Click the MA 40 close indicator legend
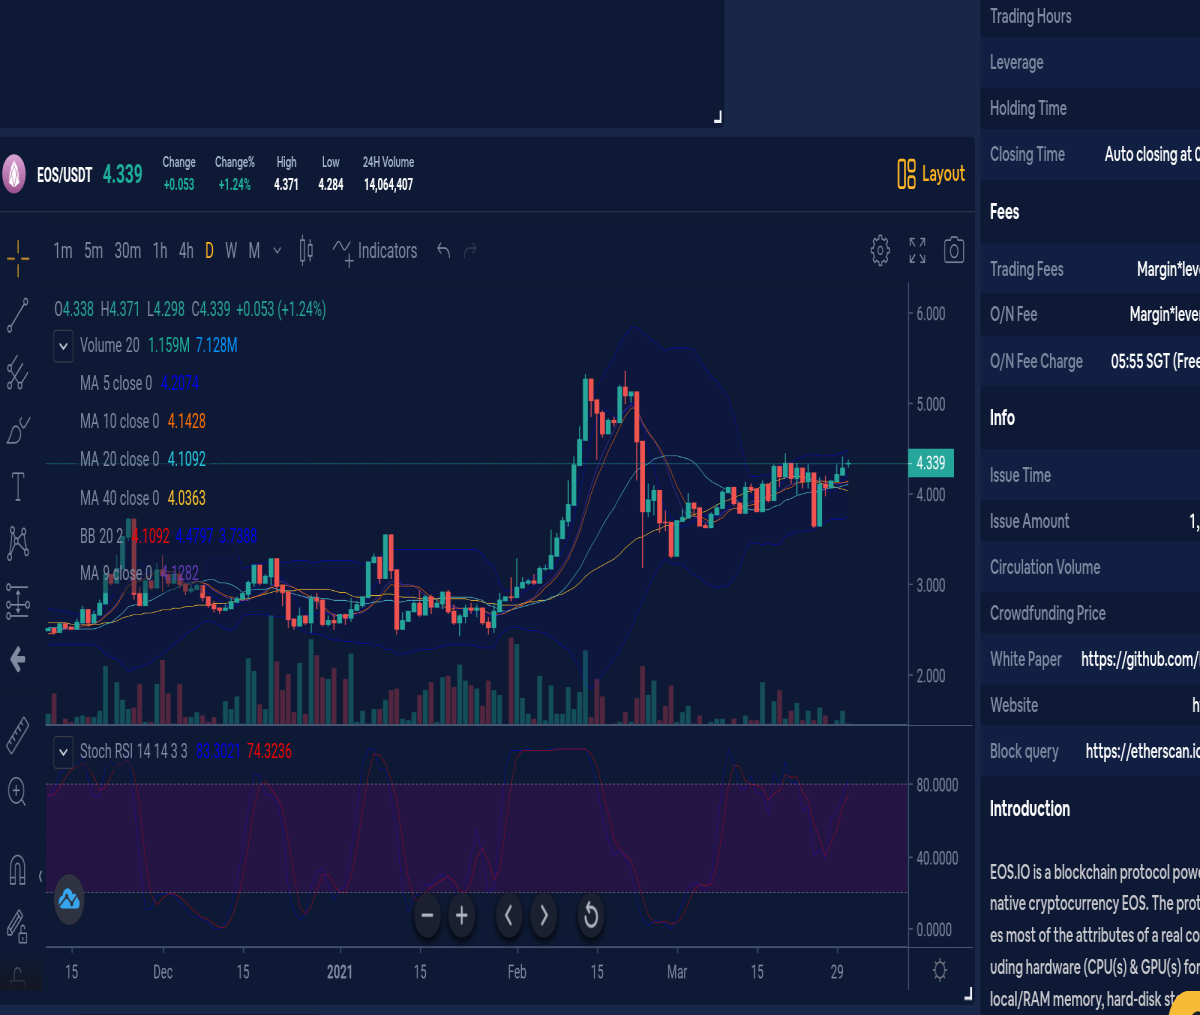 pos(143,498)
